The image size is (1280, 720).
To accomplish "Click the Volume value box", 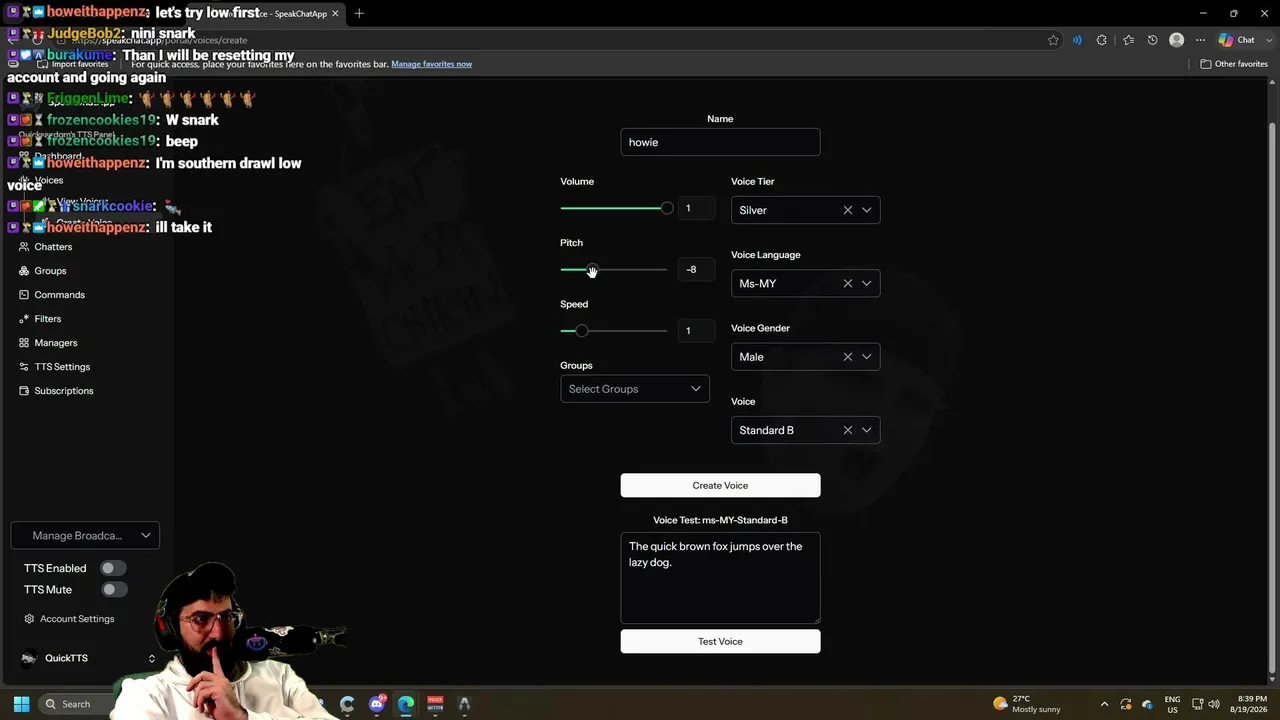I will point(695,208).
